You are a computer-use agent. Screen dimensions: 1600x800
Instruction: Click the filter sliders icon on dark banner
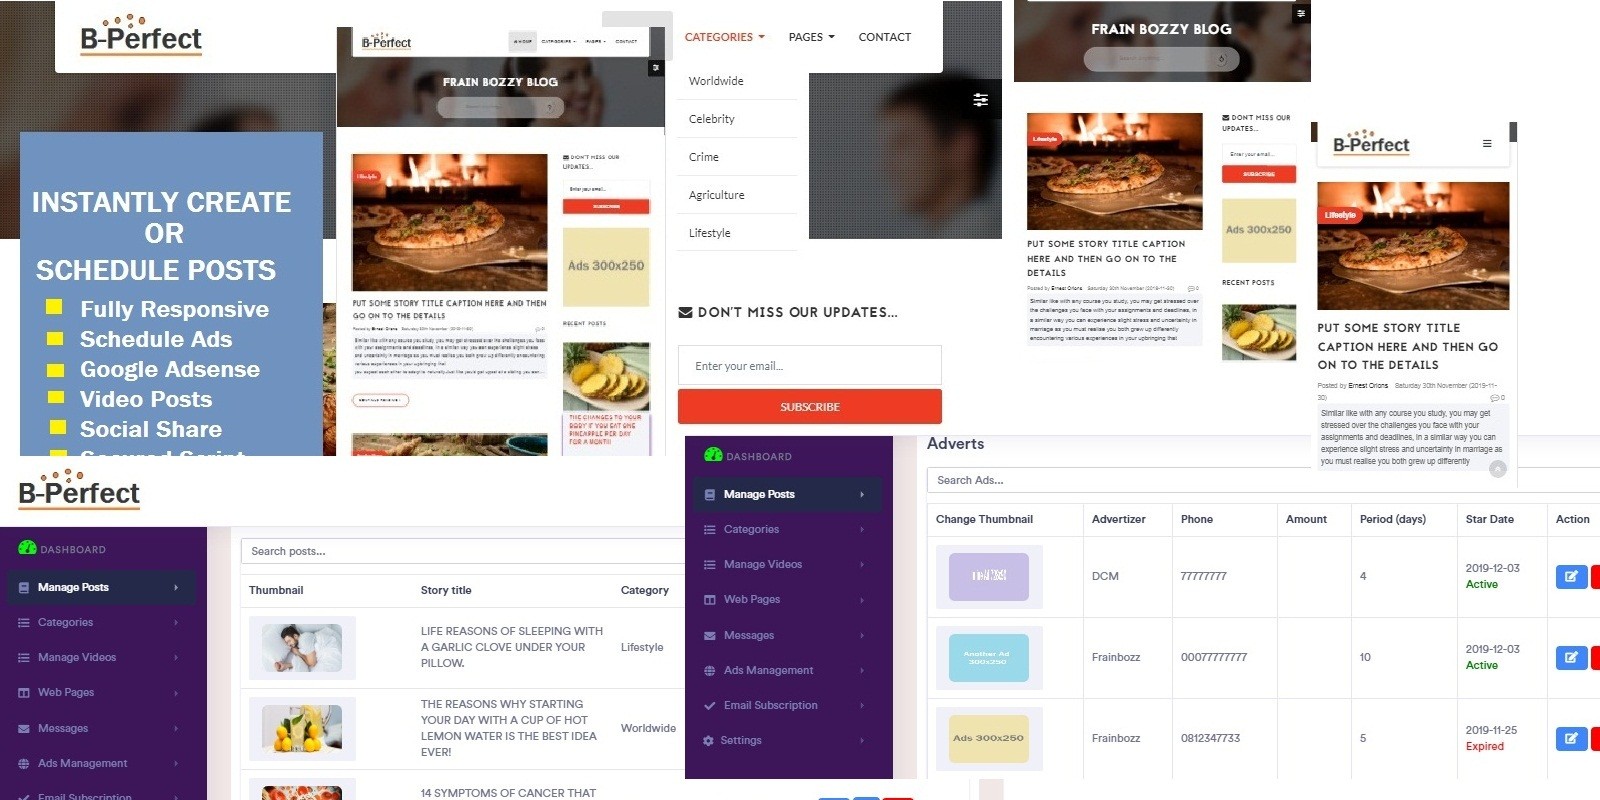981,99
